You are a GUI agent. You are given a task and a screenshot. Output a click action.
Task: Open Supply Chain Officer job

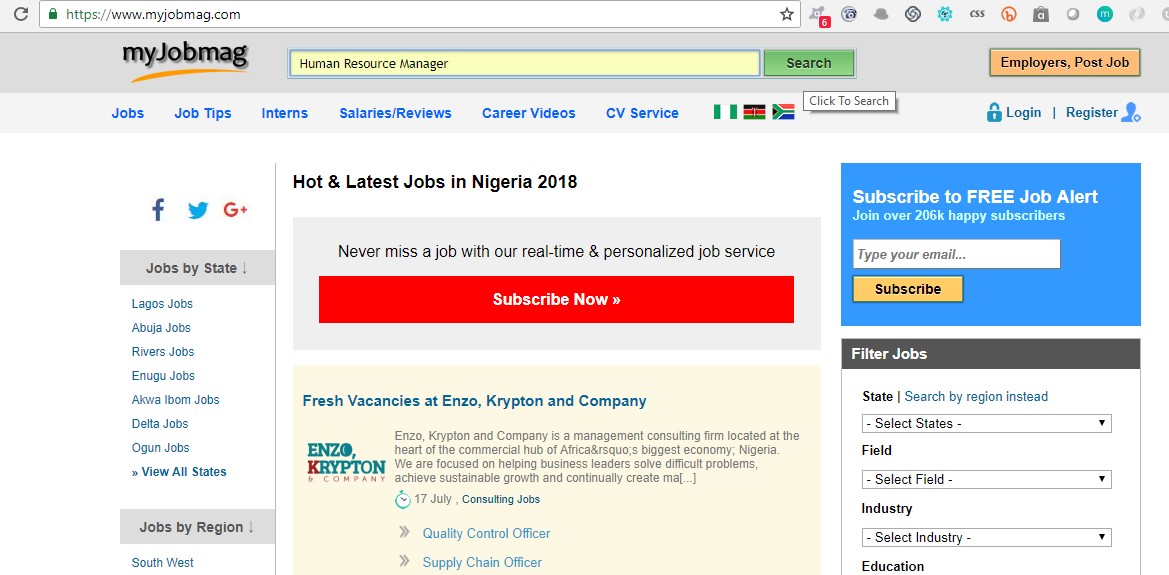[482, 562]
